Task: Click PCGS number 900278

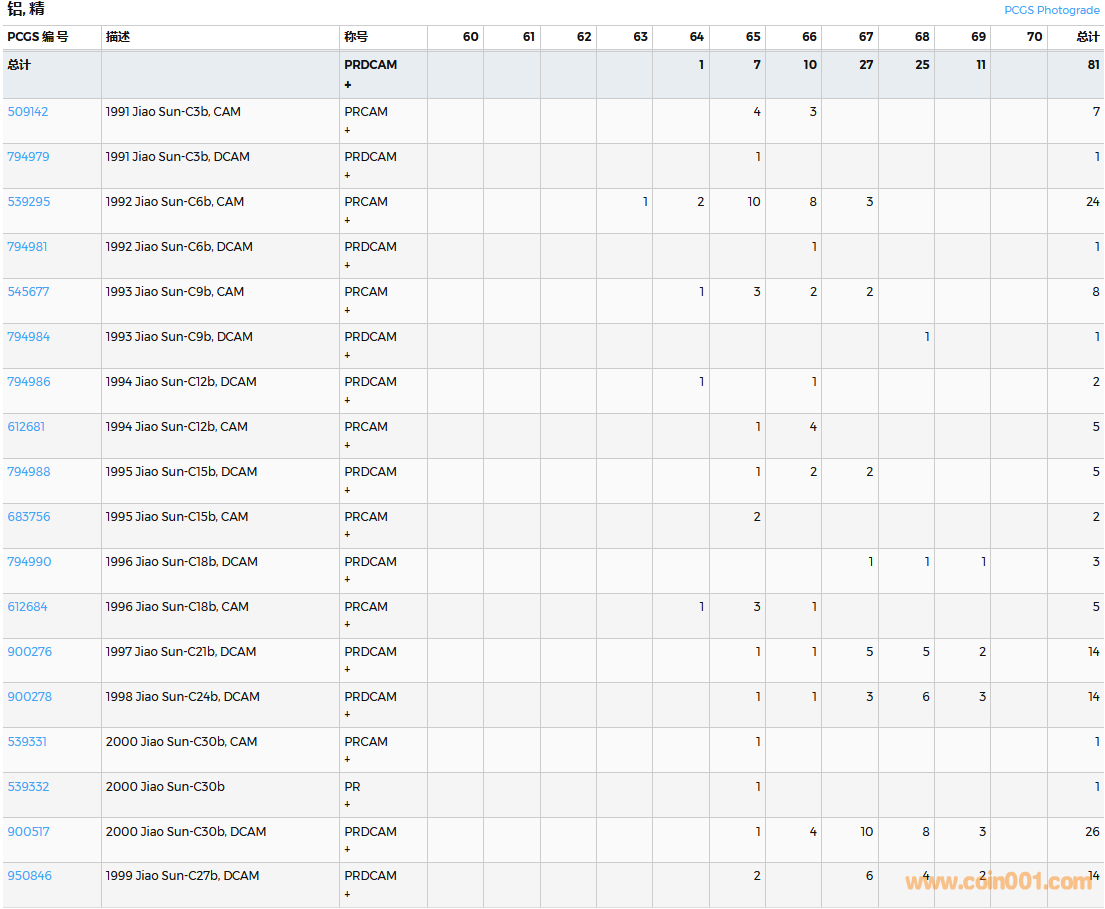Action: 29,697
